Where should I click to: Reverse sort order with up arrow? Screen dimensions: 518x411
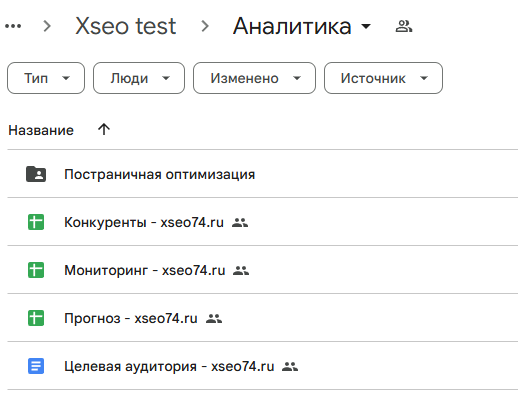tap(104, 129)
